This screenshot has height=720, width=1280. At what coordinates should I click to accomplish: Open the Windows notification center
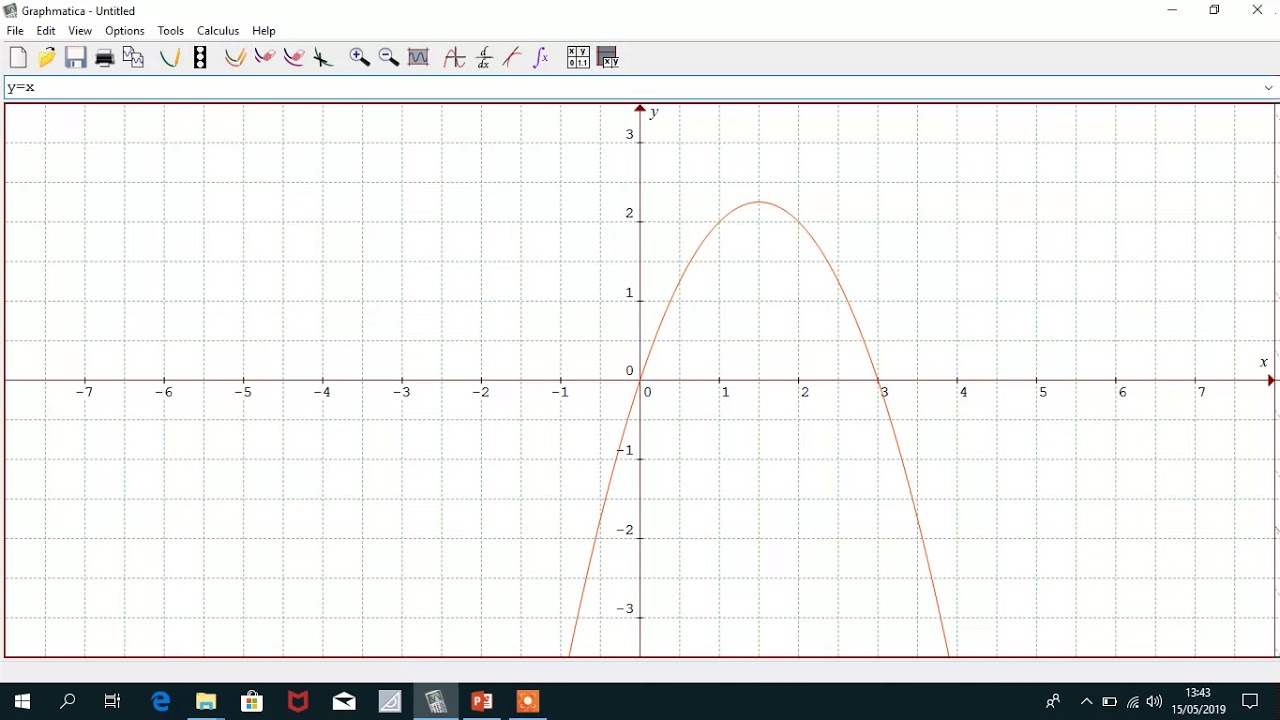[x=1250, y=701]
